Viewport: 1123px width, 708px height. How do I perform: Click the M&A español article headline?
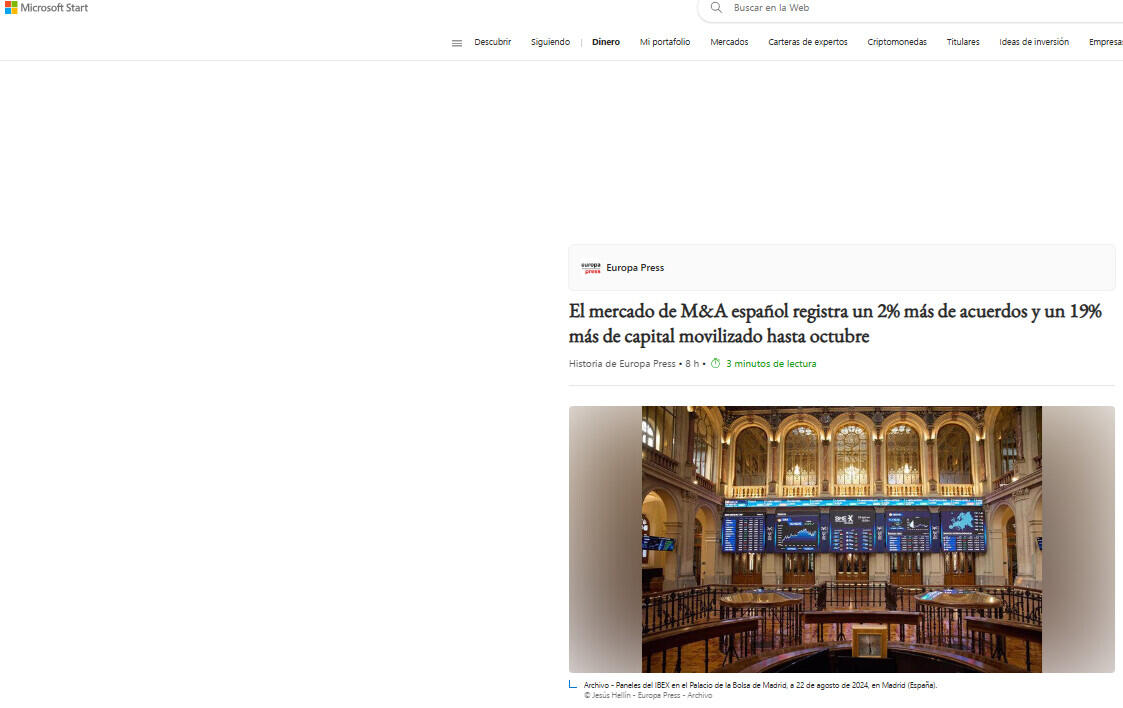click(835, 324)
